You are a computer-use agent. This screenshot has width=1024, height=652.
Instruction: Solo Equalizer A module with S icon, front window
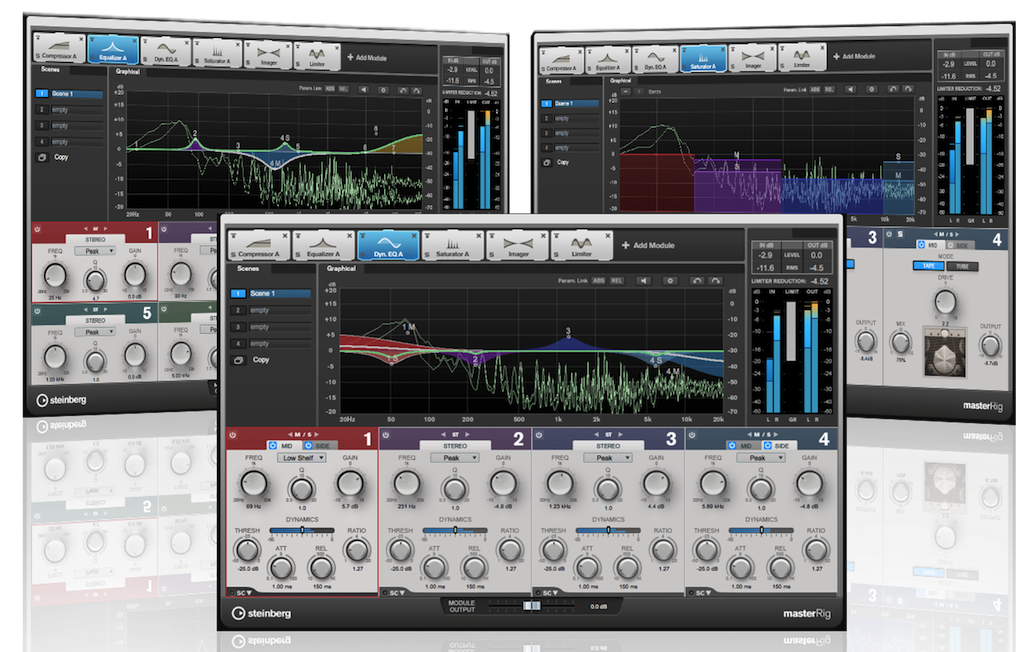298,255
